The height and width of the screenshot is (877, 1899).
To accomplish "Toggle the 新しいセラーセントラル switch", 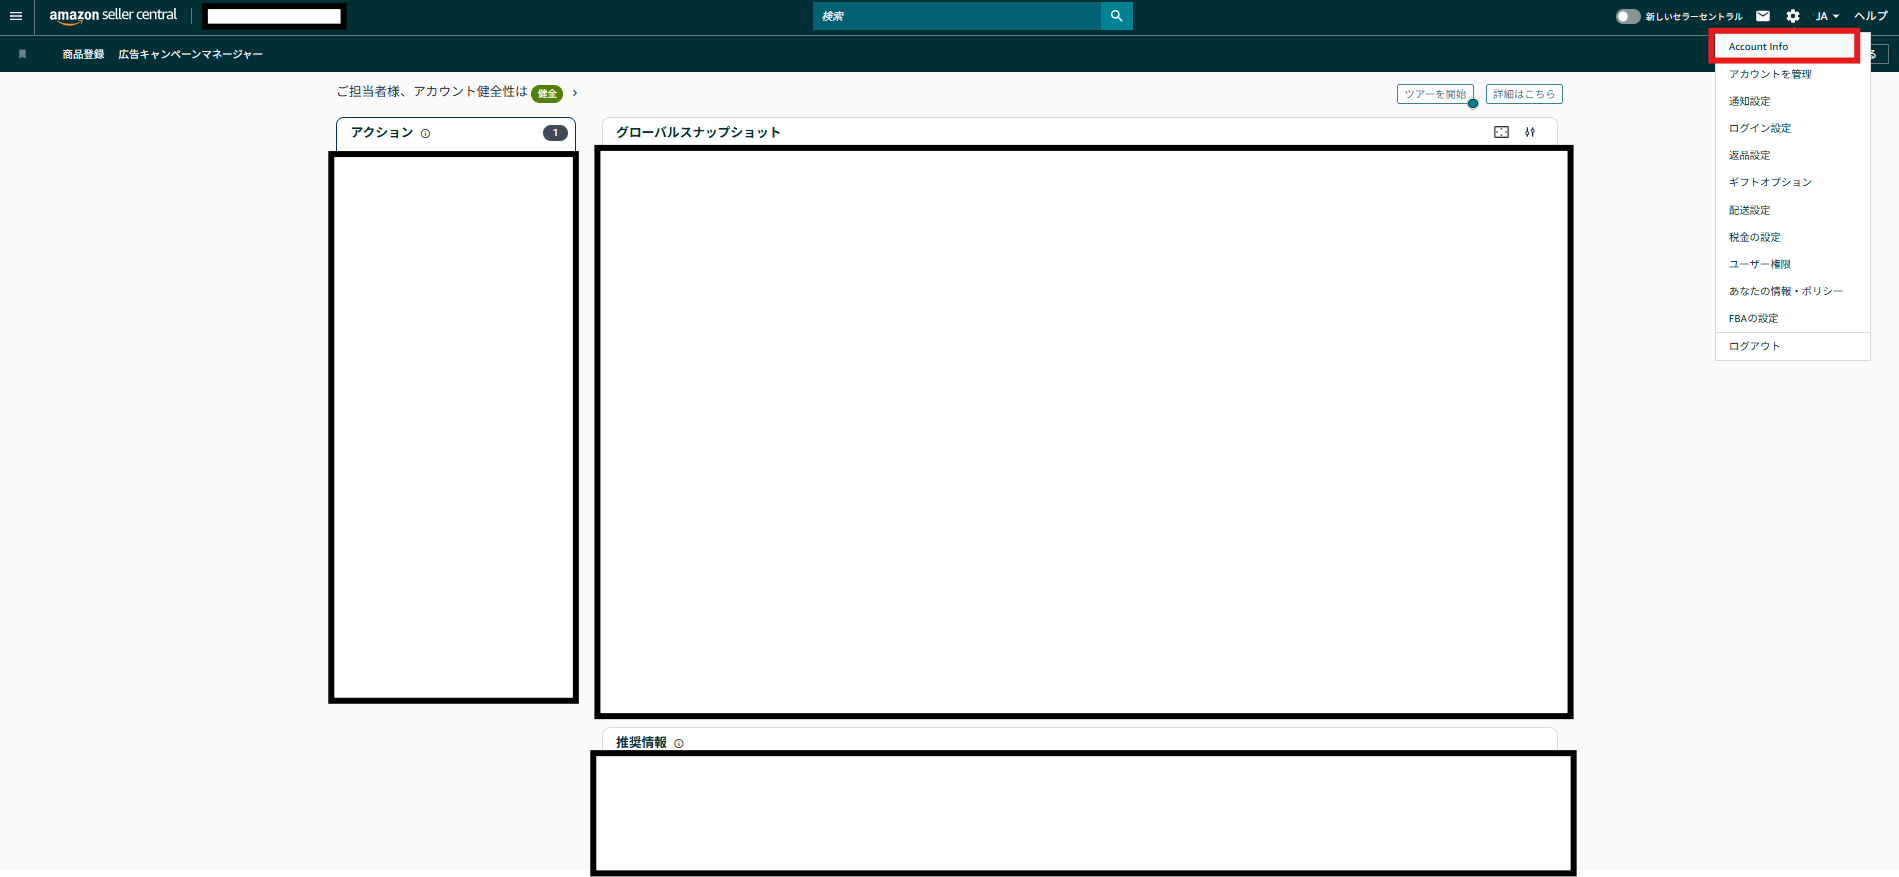I will [x=1628, y=16].
